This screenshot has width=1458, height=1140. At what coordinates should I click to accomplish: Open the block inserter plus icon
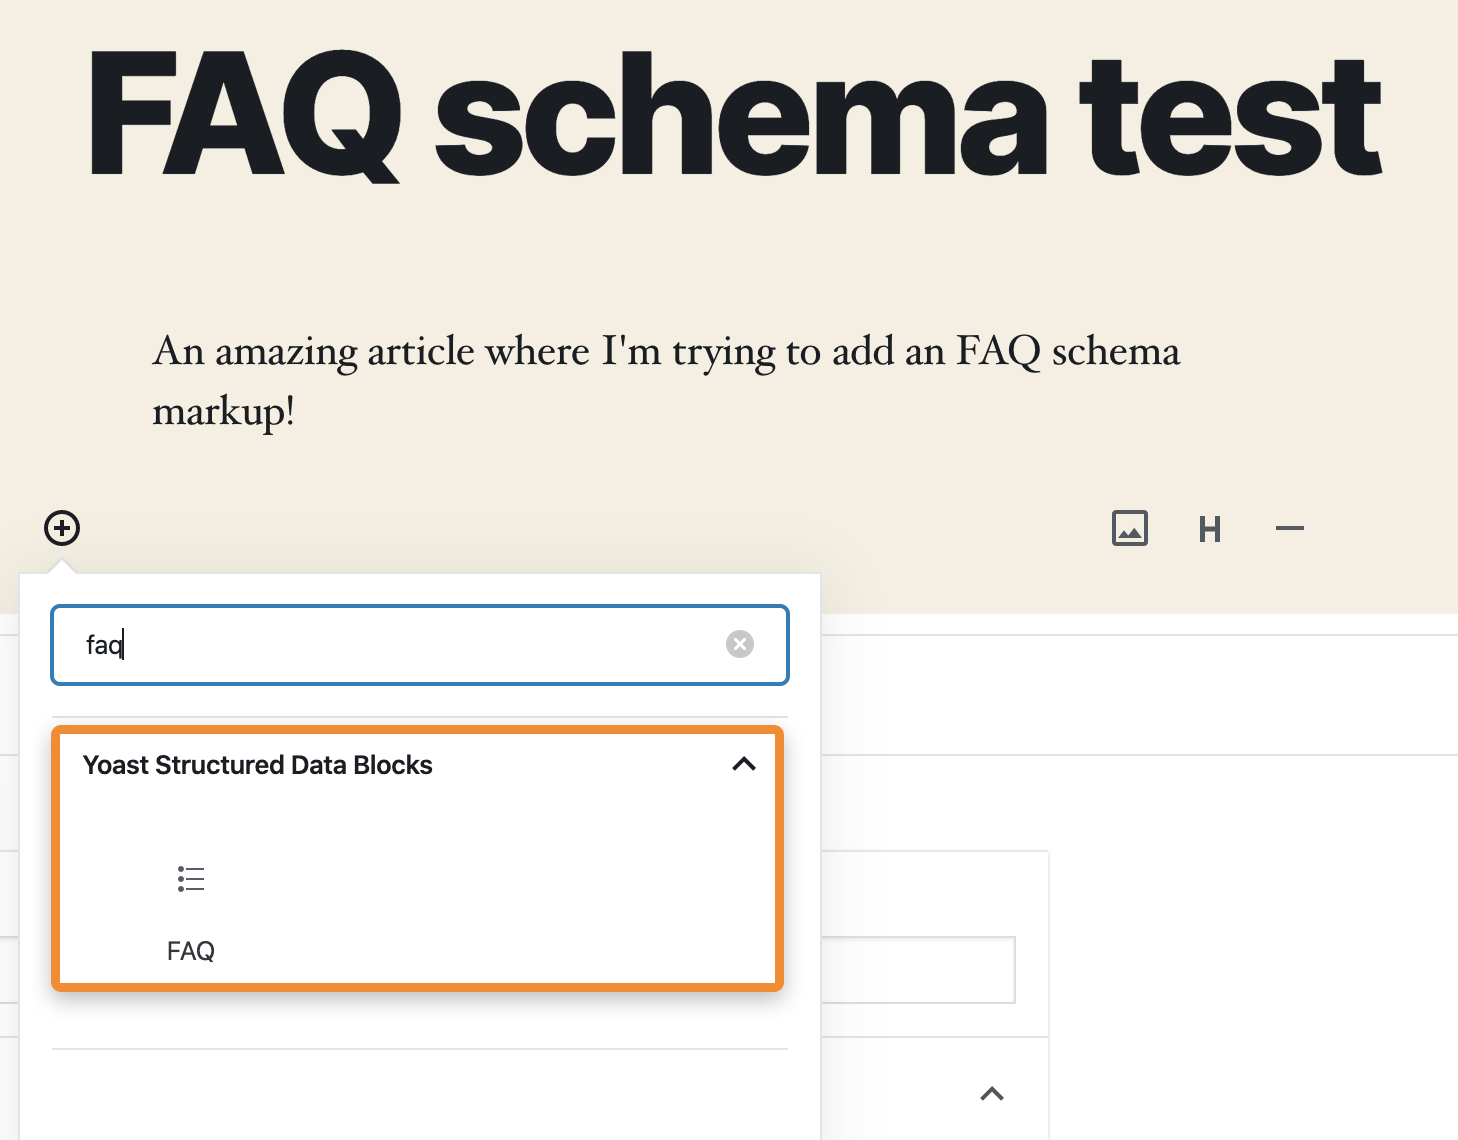coord(61,528)
